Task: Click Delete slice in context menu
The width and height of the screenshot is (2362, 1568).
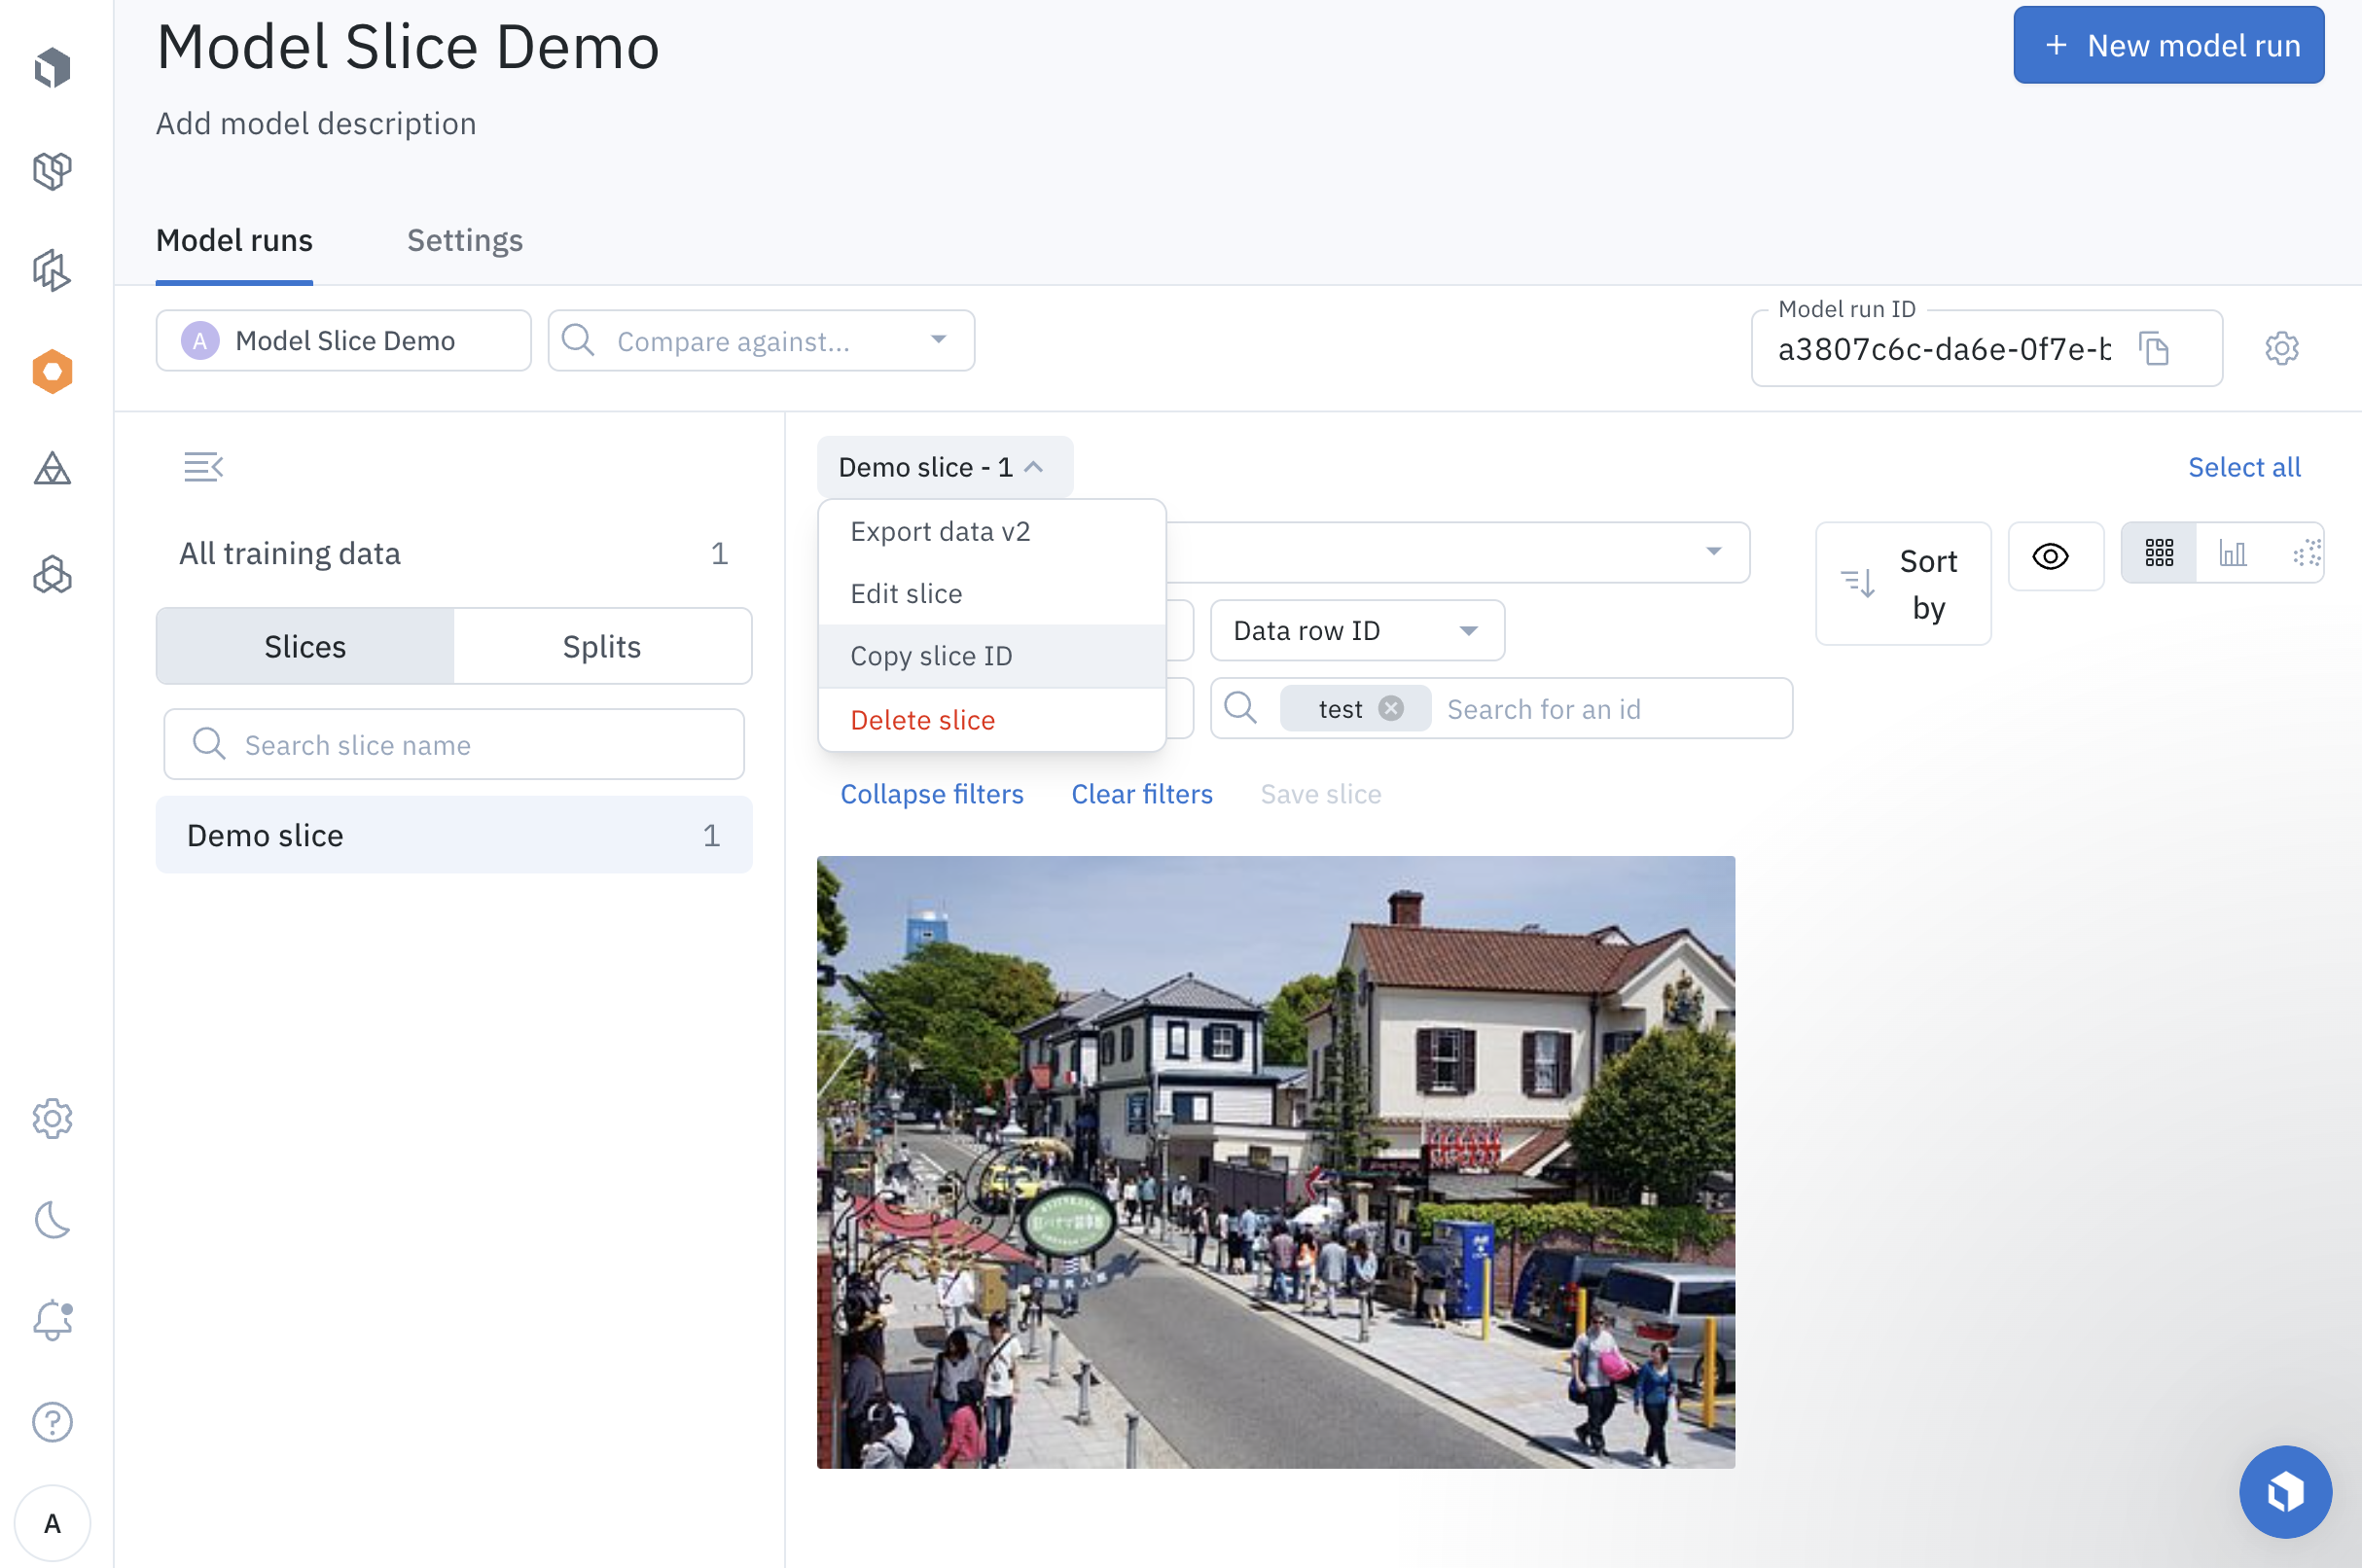Action: coord(922,719)
